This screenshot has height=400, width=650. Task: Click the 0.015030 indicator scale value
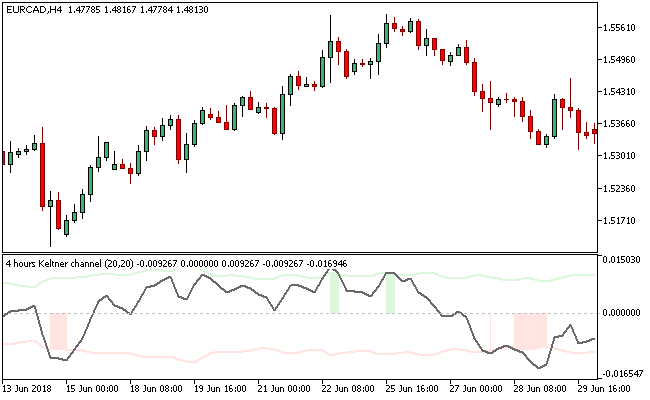[621, 259]
